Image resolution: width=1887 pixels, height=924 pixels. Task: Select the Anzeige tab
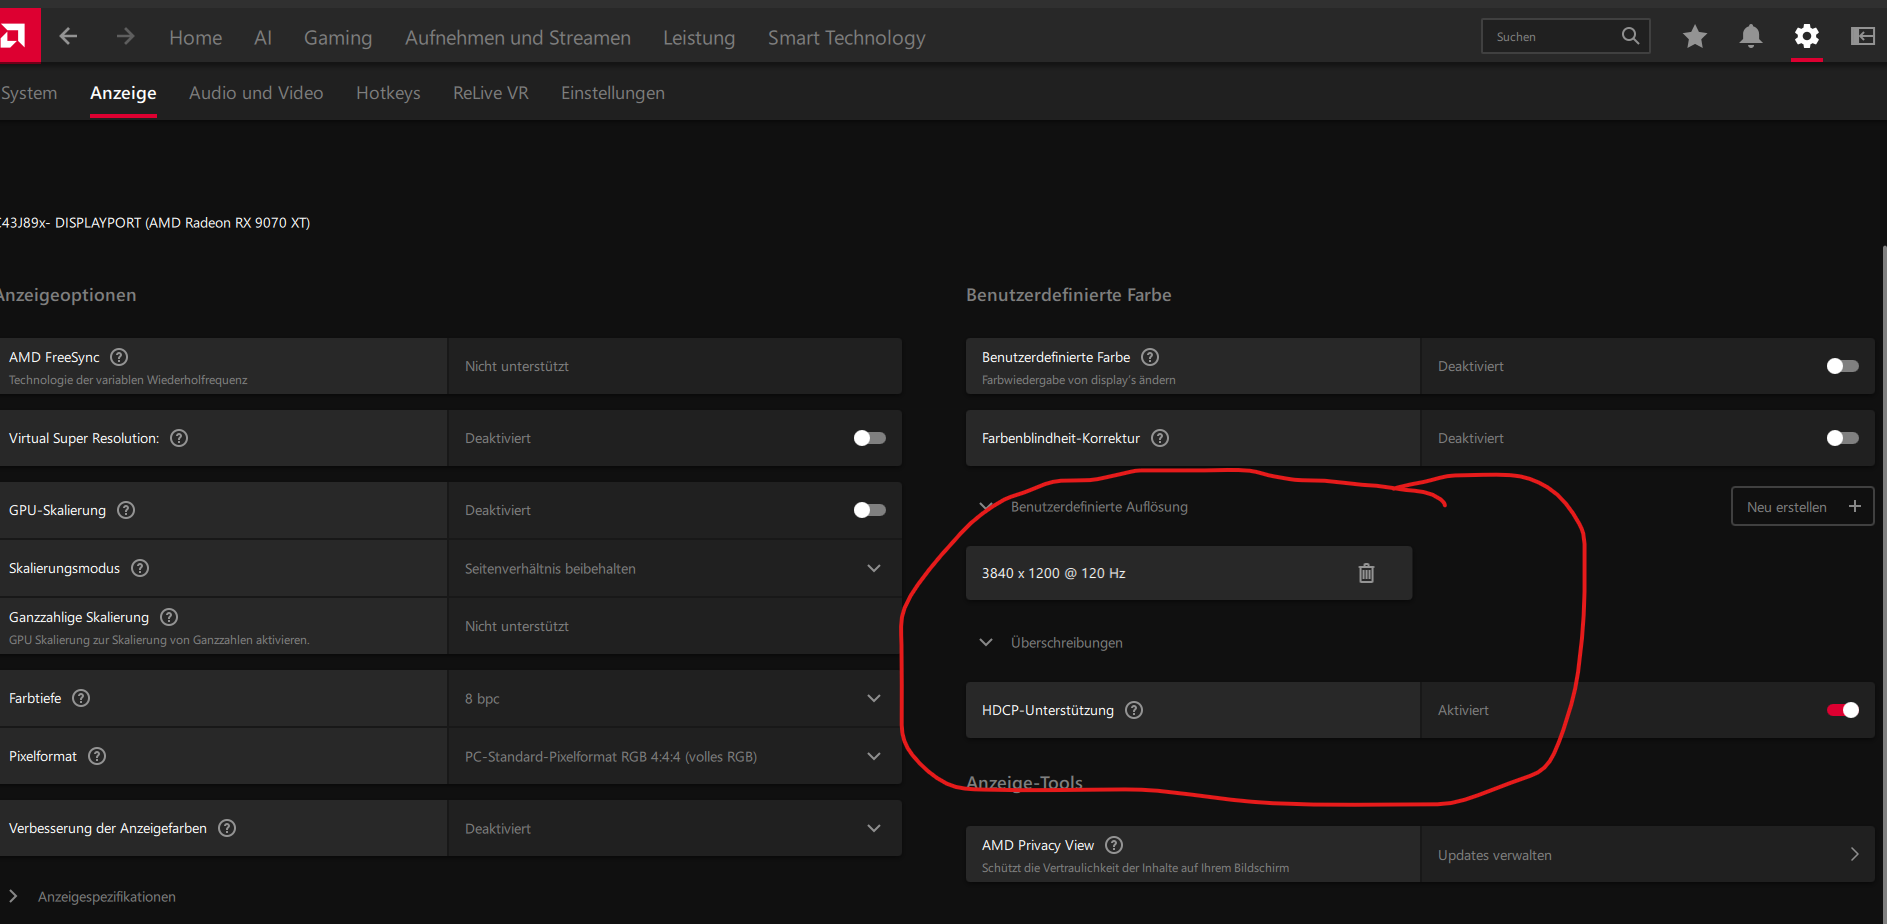click(x=123, y=93)
